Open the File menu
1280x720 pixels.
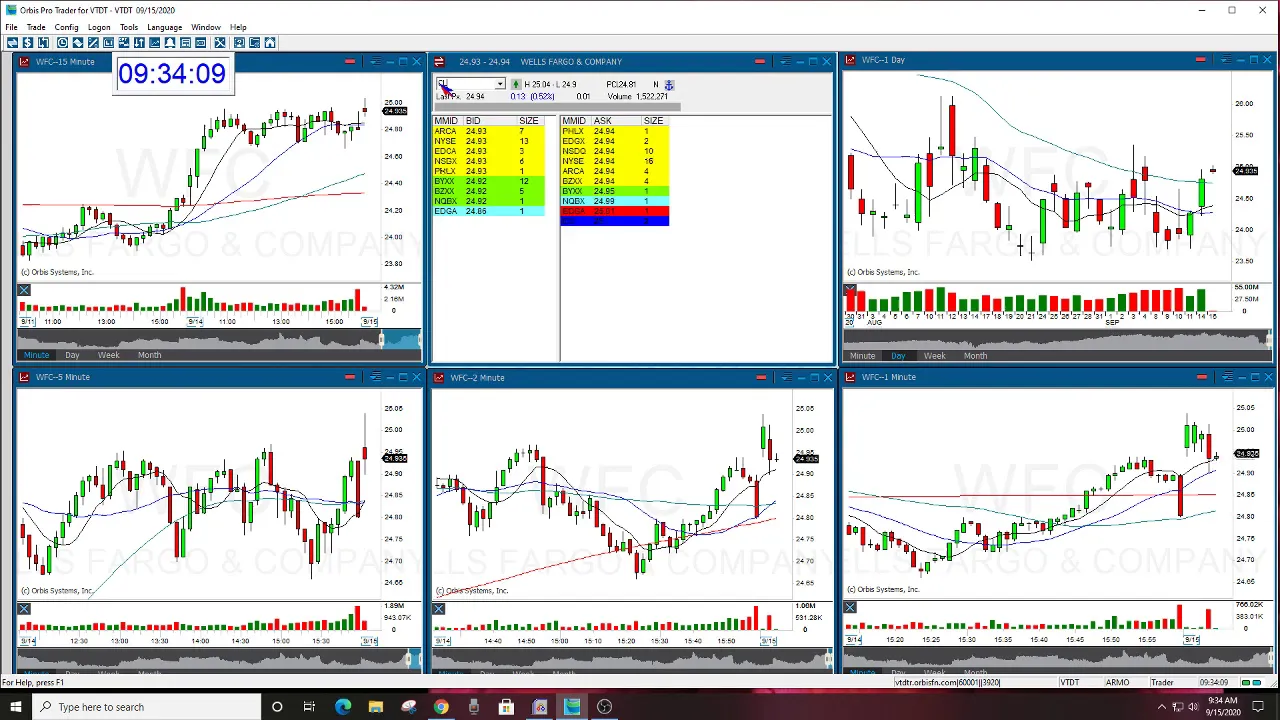click(11, 27)
